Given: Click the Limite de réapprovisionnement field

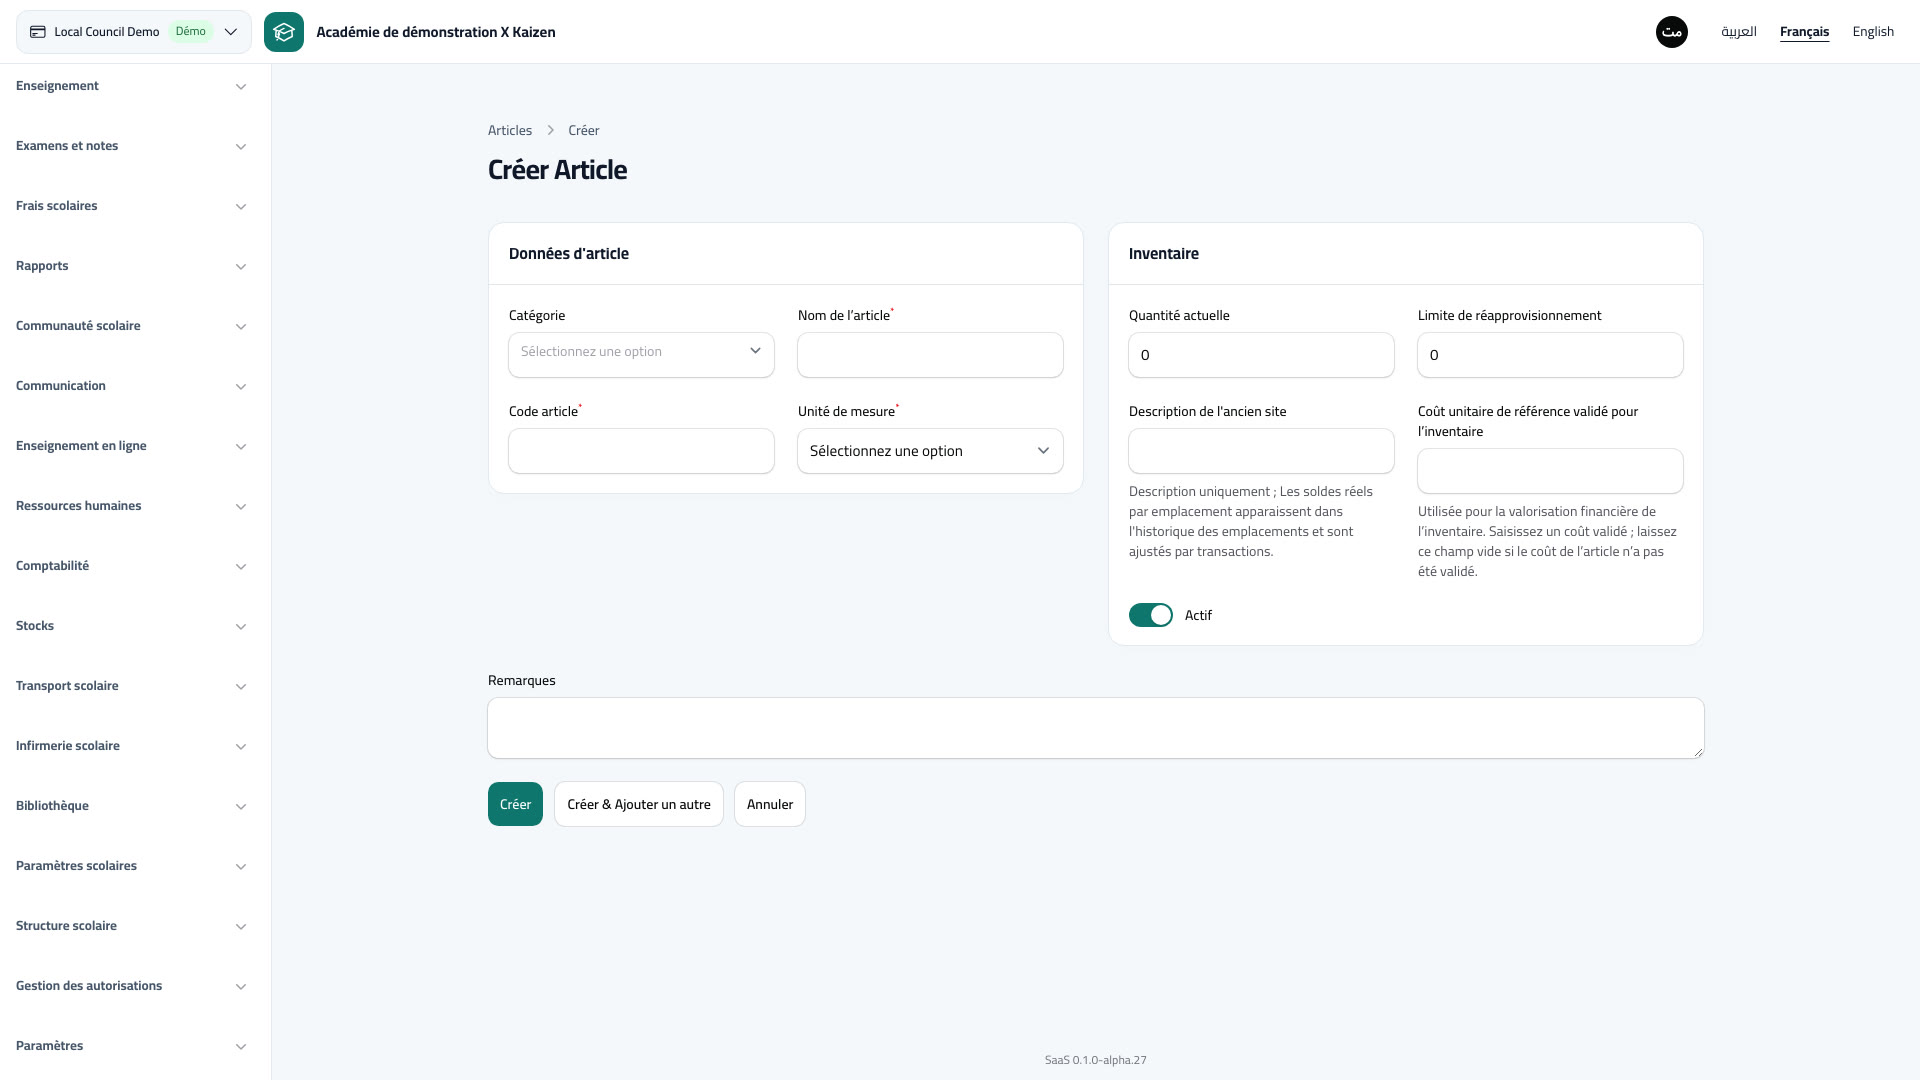Looking at the screenshot, I should 1550,355.
